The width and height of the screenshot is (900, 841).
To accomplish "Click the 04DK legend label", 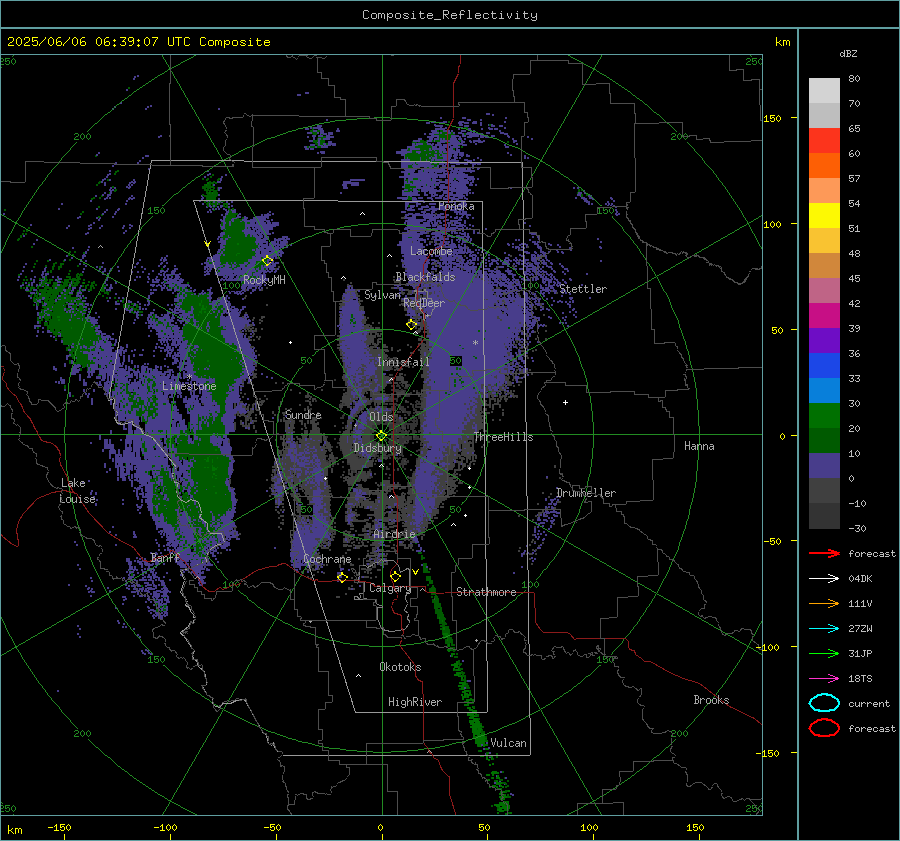I will click(x=860, y=578).
